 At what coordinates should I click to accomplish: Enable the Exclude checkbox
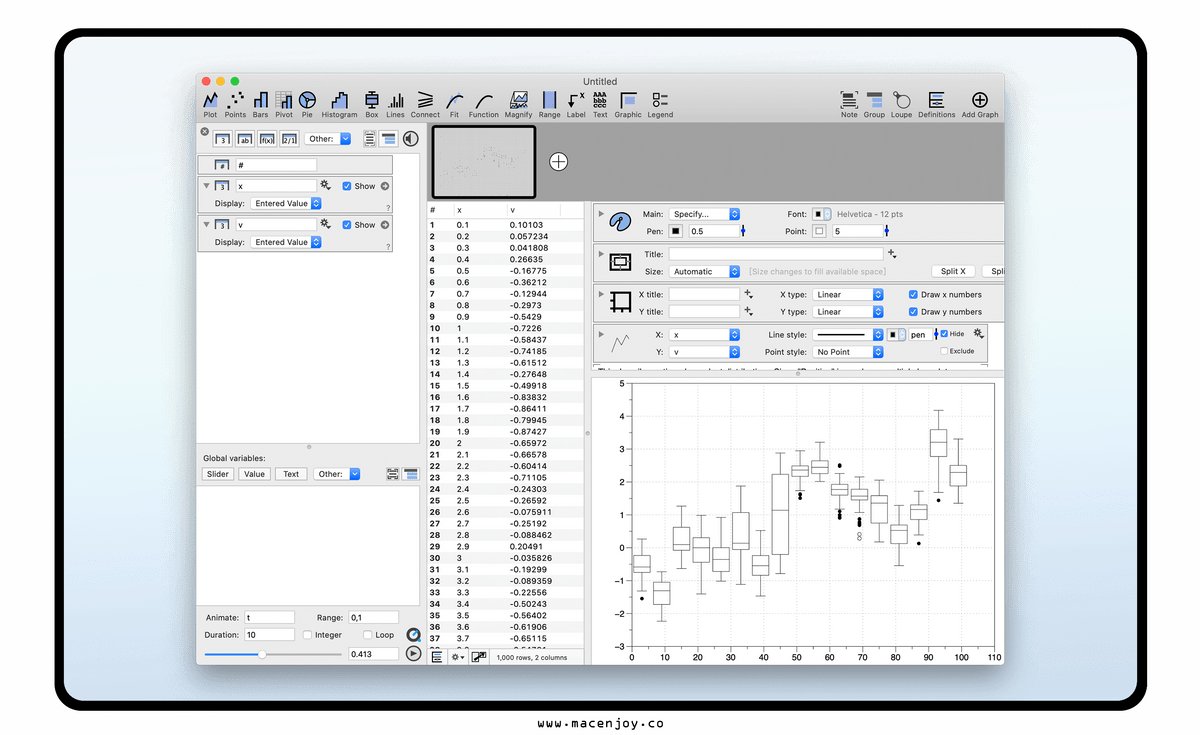click(944, 351)
